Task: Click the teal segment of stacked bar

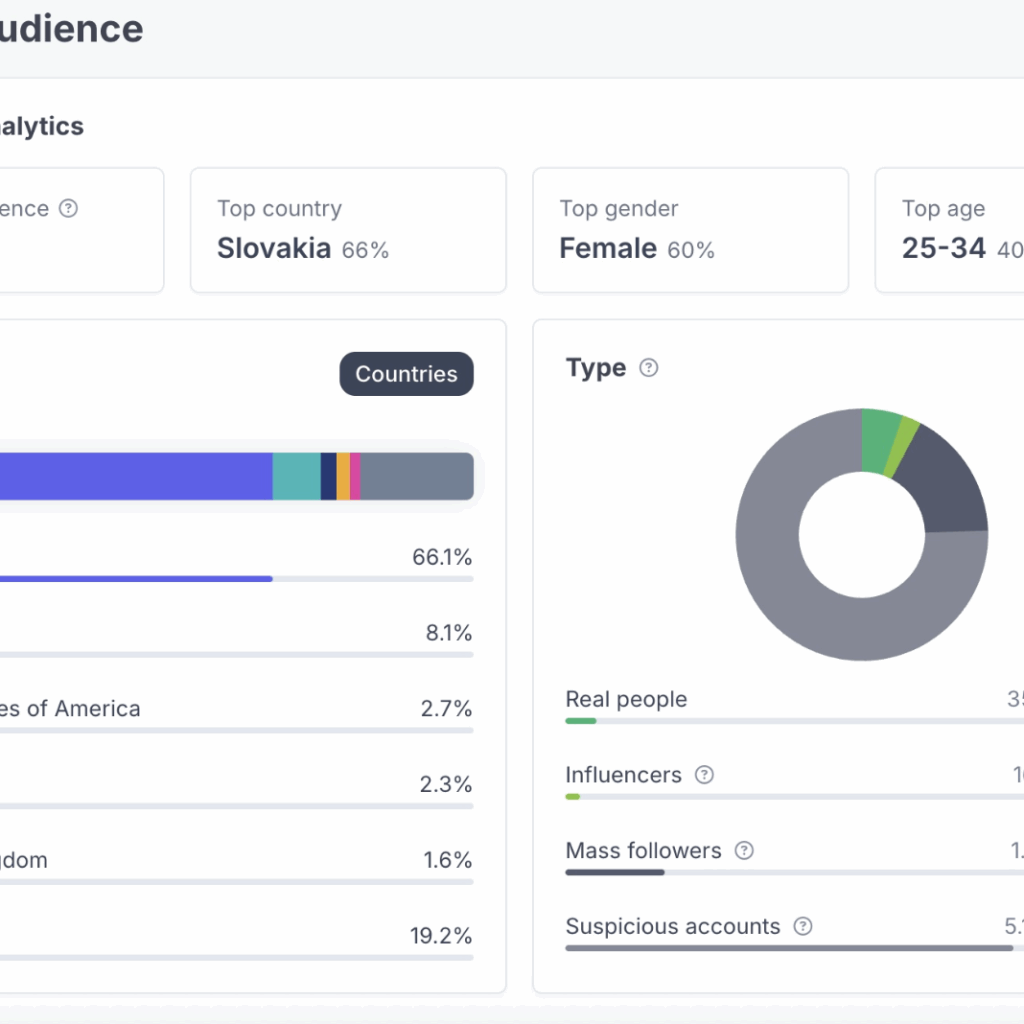Action: [296, 476]
